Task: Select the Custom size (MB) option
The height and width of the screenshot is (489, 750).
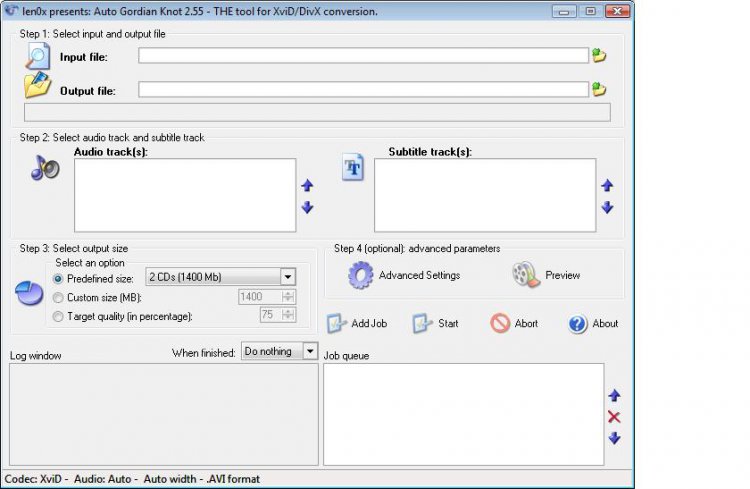Action: [x=58, y=298]
